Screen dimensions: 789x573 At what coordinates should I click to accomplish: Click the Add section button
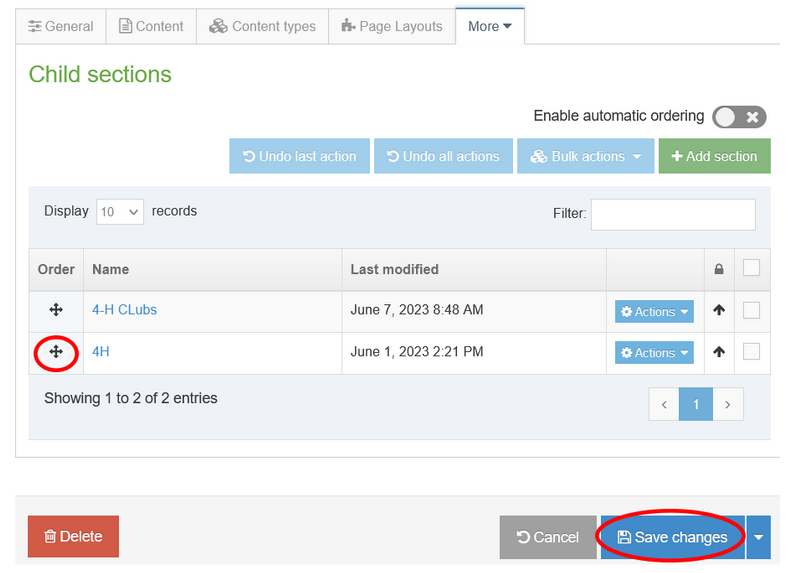coord(715,156)
